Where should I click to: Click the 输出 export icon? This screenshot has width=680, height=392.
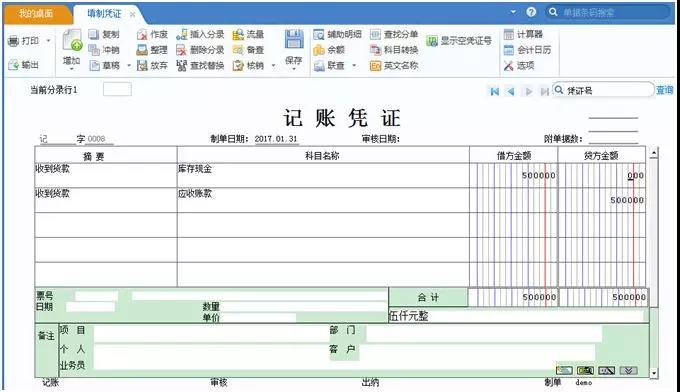(x=13, y=65)
